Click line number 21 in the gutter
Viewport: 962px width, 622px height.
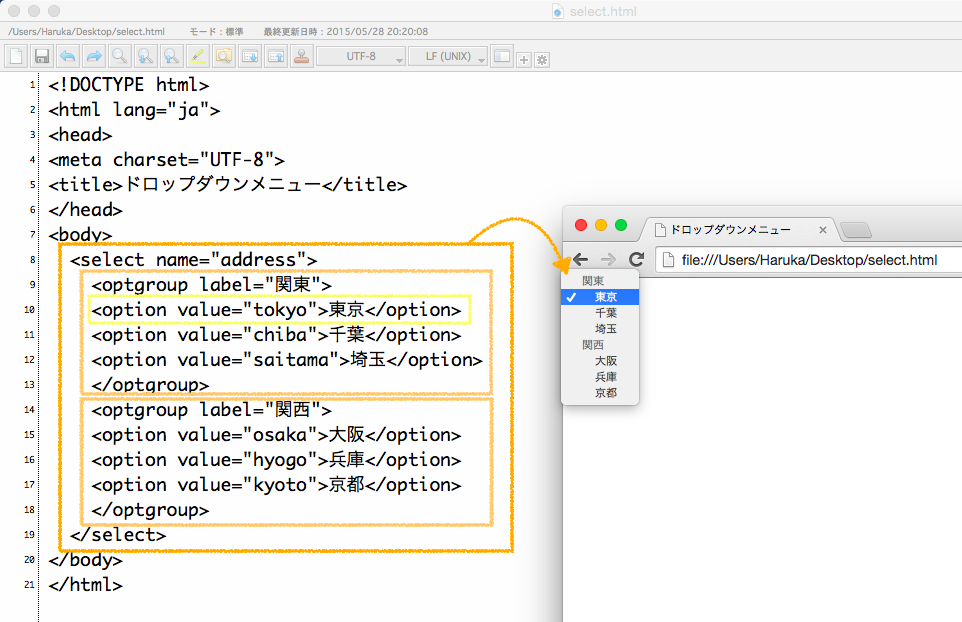[29, 585]
